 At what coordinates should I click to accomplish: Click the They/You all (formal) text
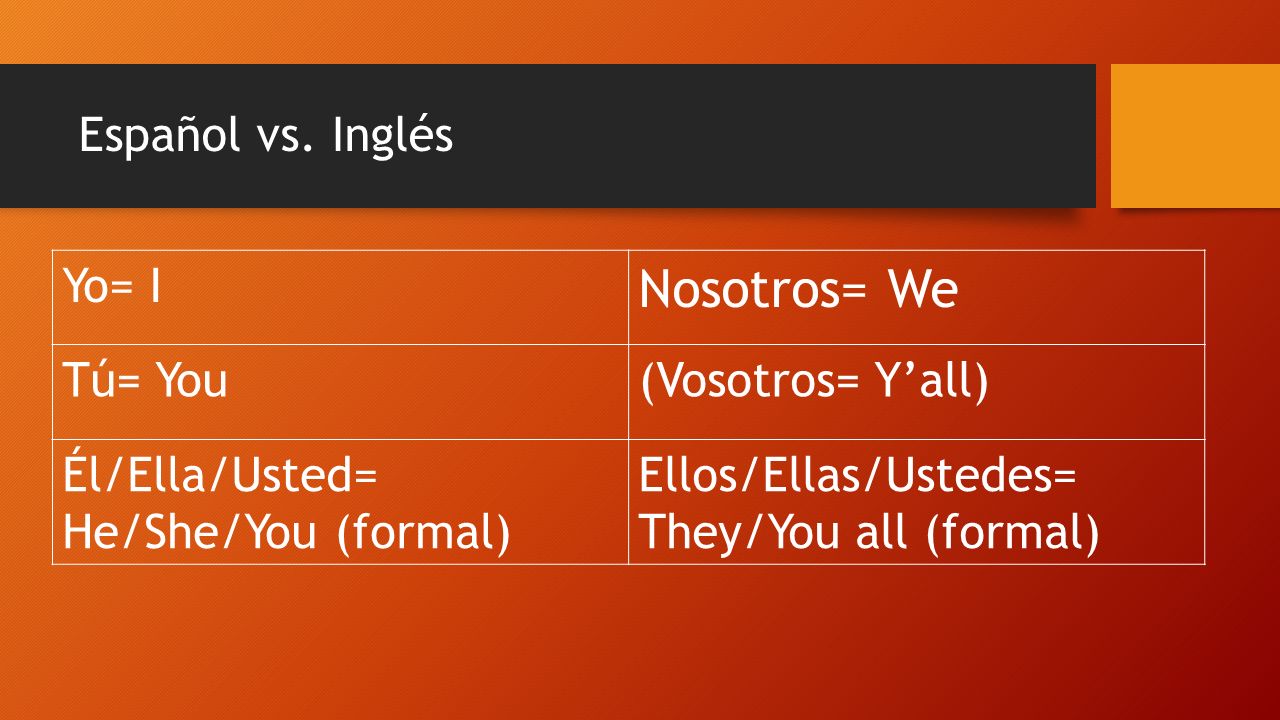[x=869, y=532]
